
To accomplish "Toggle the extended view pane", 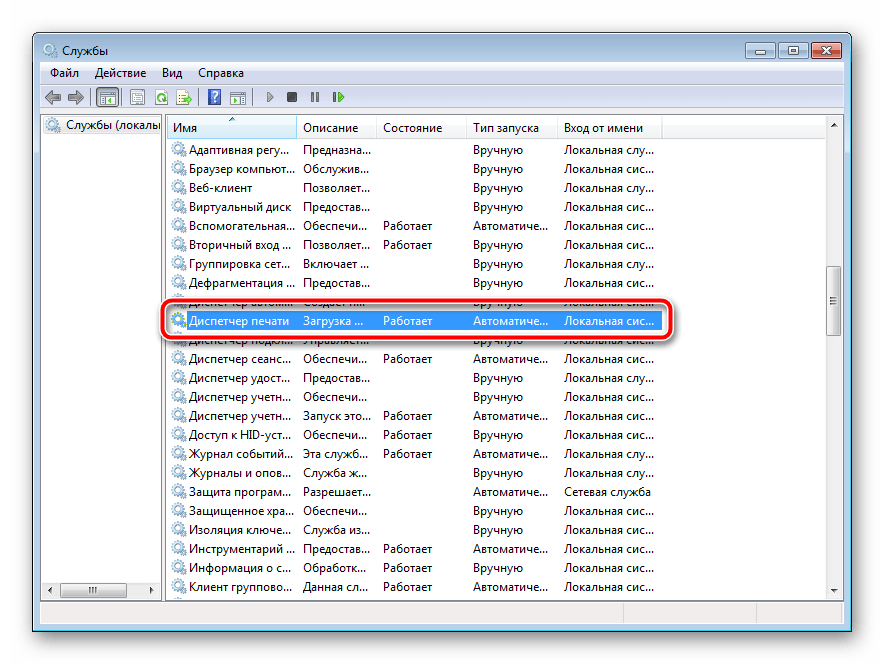I will (x=236, y=97).
